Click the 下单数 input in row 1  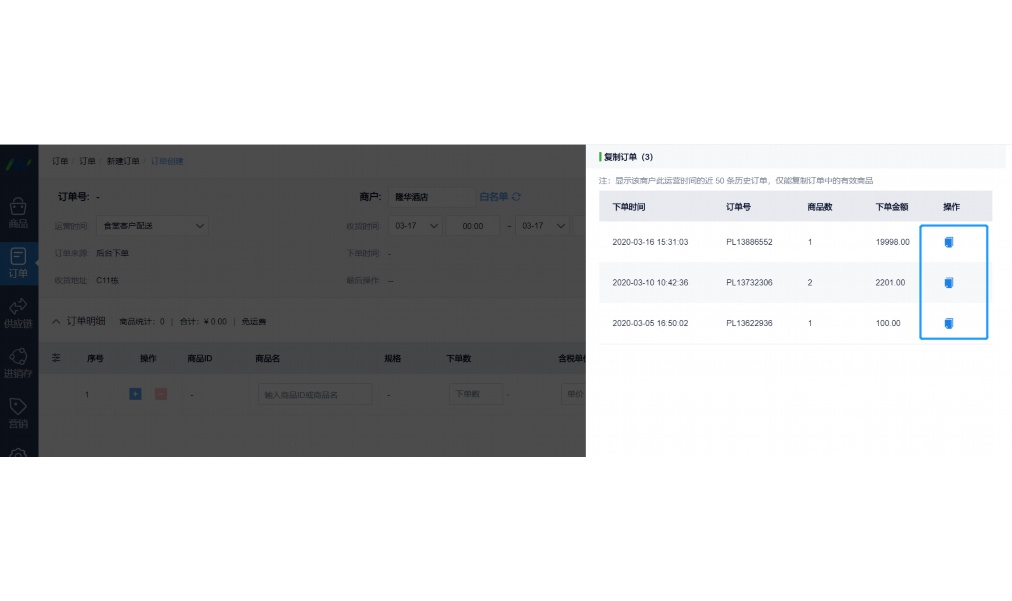(476, 394)
